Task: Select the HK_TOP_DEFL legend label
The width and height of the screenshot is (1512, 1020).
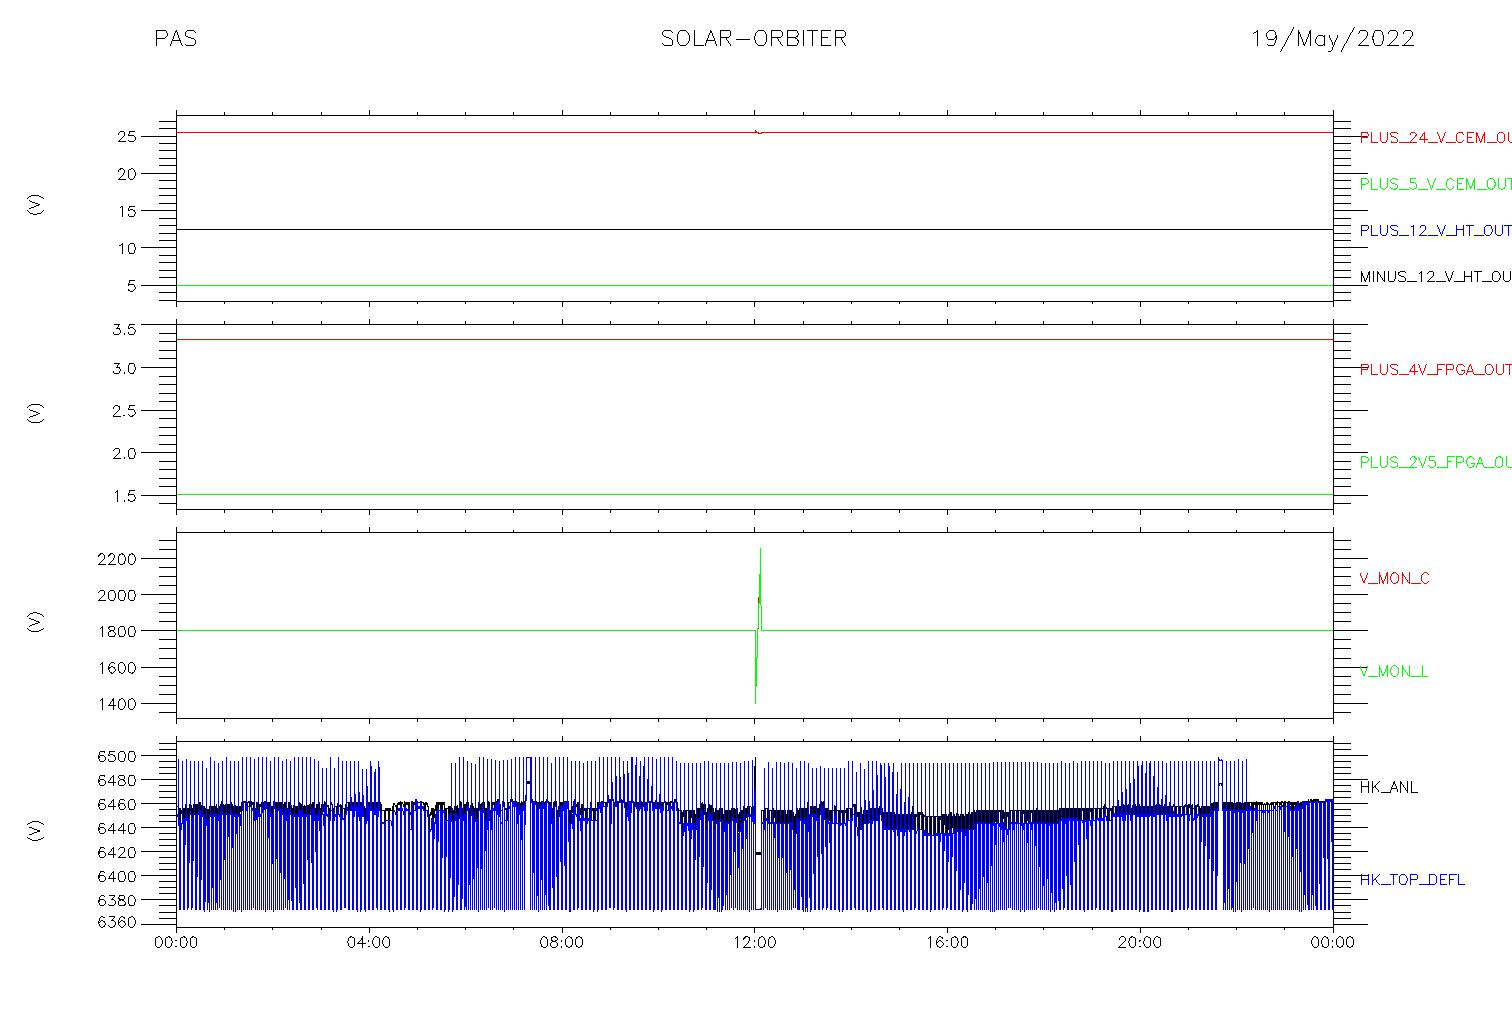Action: [x=1411, y=880]
